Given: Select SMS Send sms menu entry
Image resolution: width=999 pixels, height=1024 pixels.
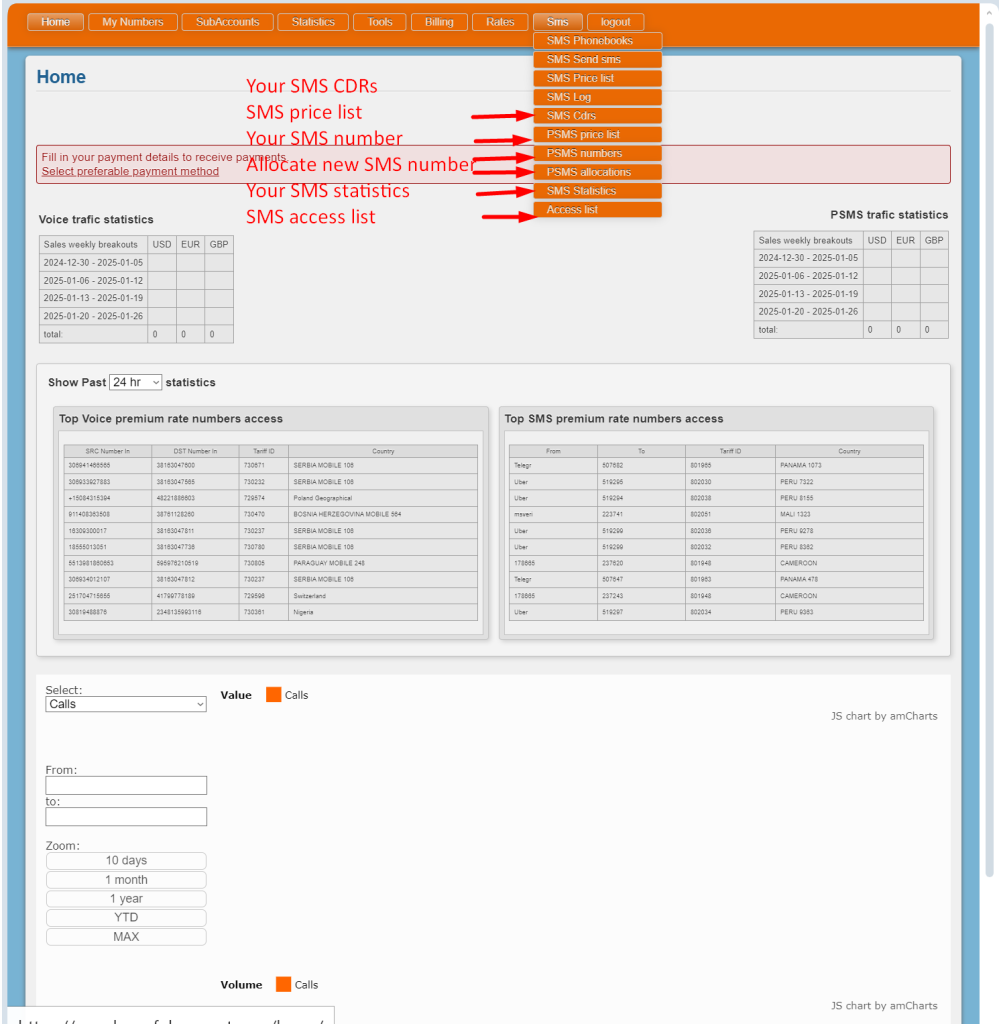Looking at the screenshot, I should 597,59.
